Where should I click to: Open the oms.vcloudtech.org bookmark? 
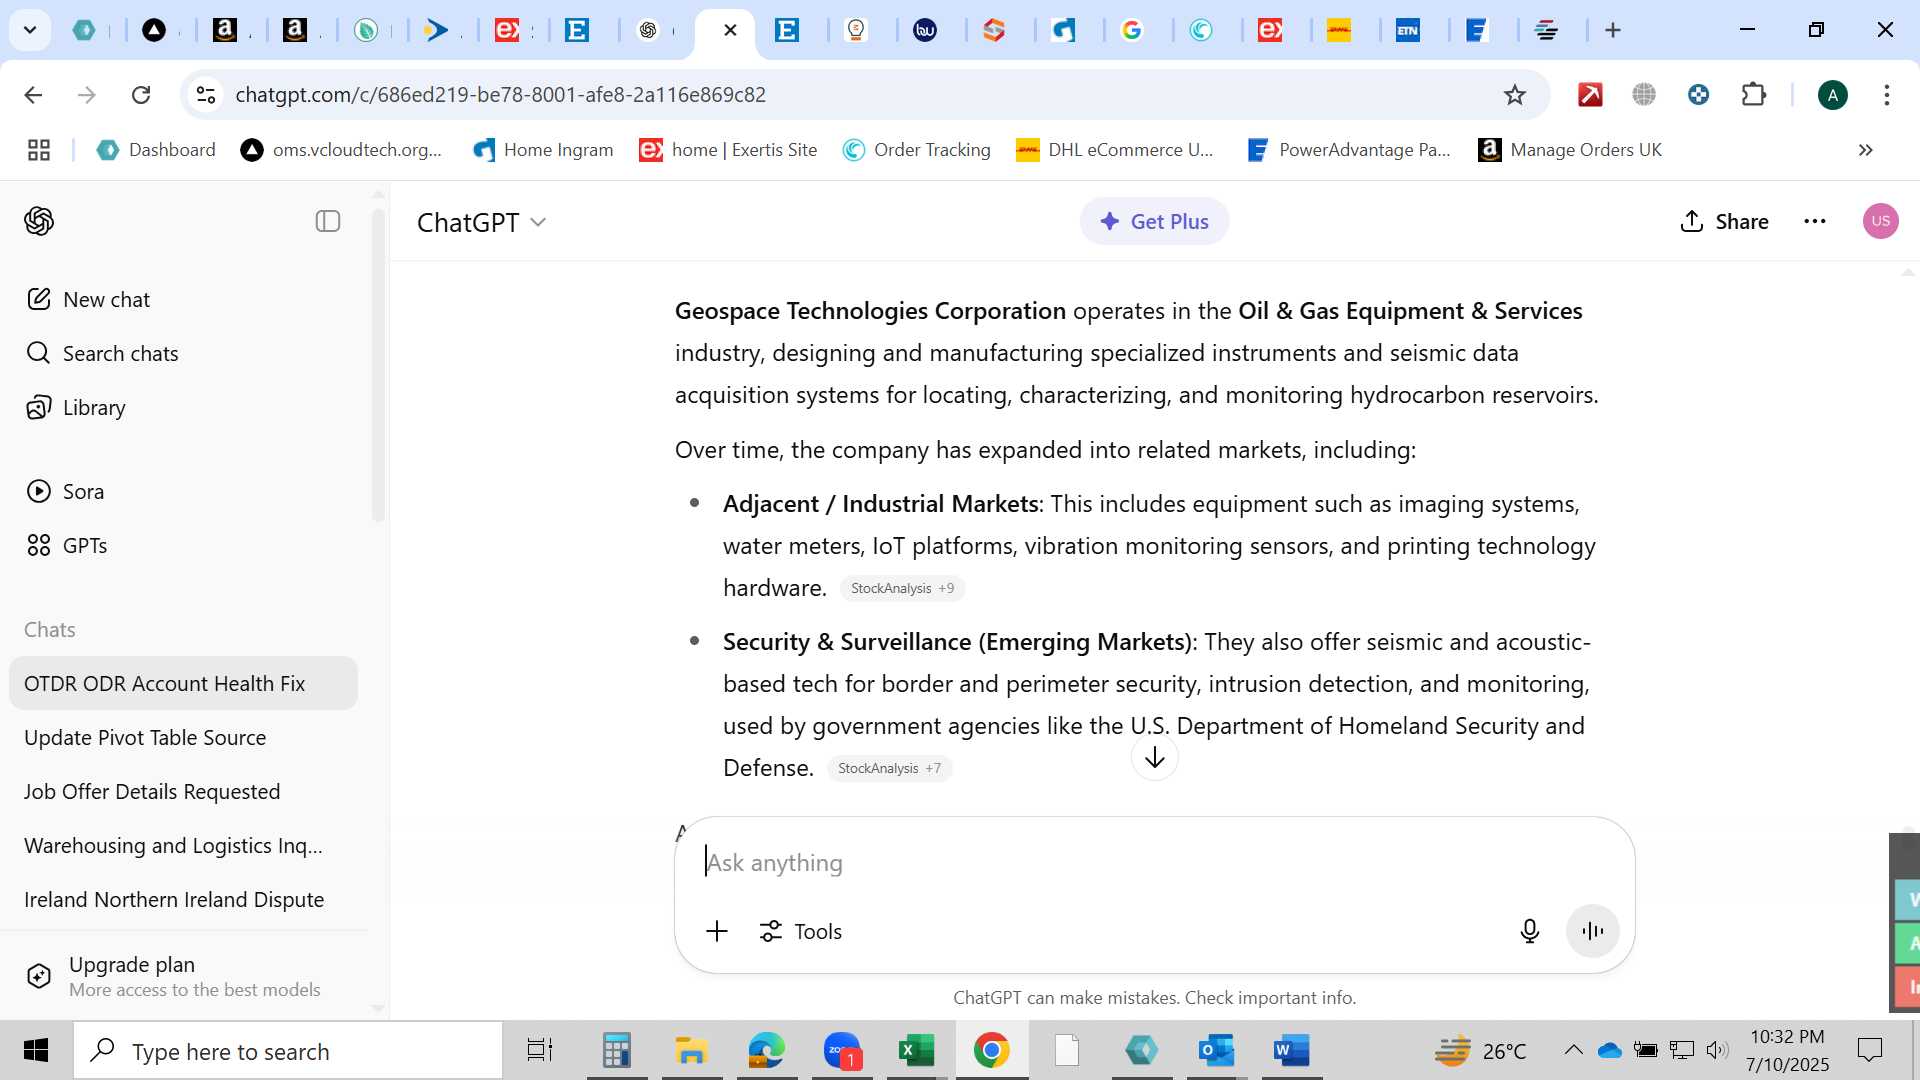341,150
